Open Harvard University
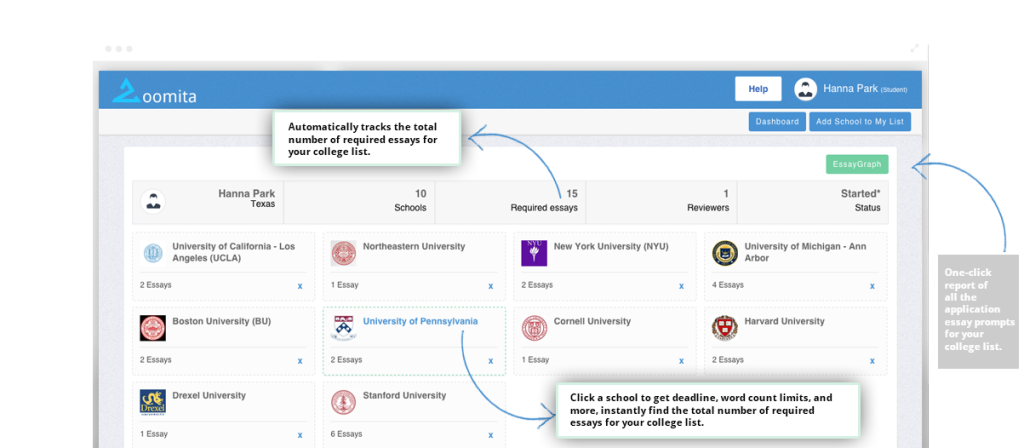Viewport: 1024px width, 448px height. click(784, 321)
